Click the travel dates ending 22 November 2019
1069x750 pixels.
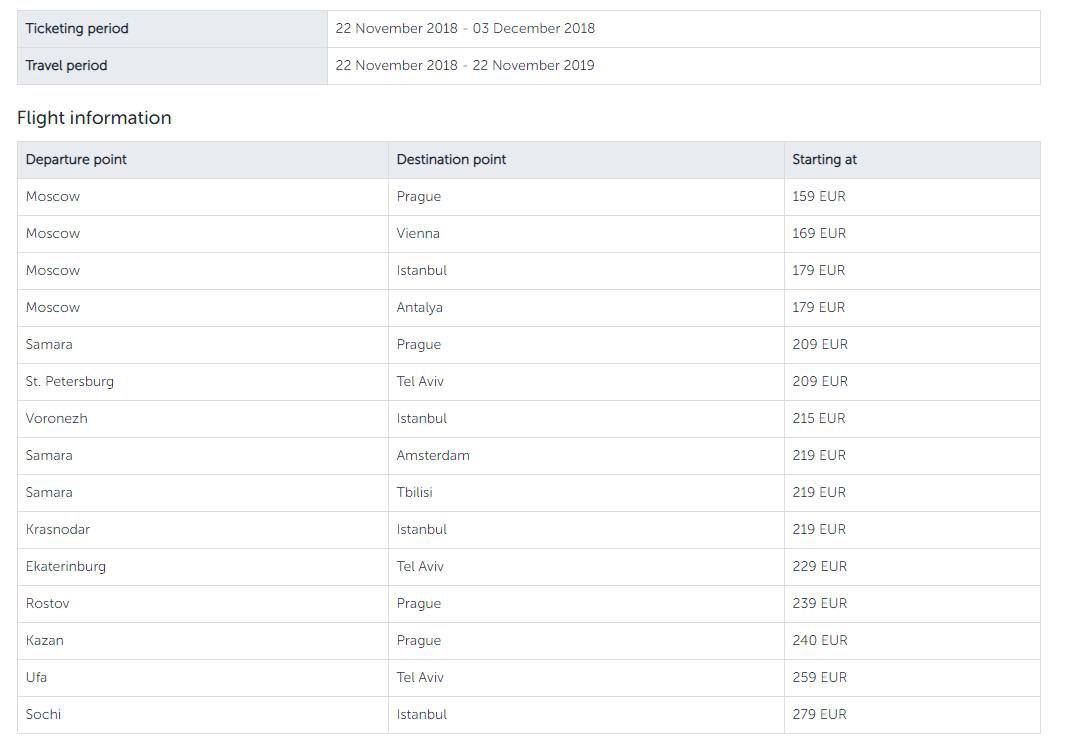[465, 66]
